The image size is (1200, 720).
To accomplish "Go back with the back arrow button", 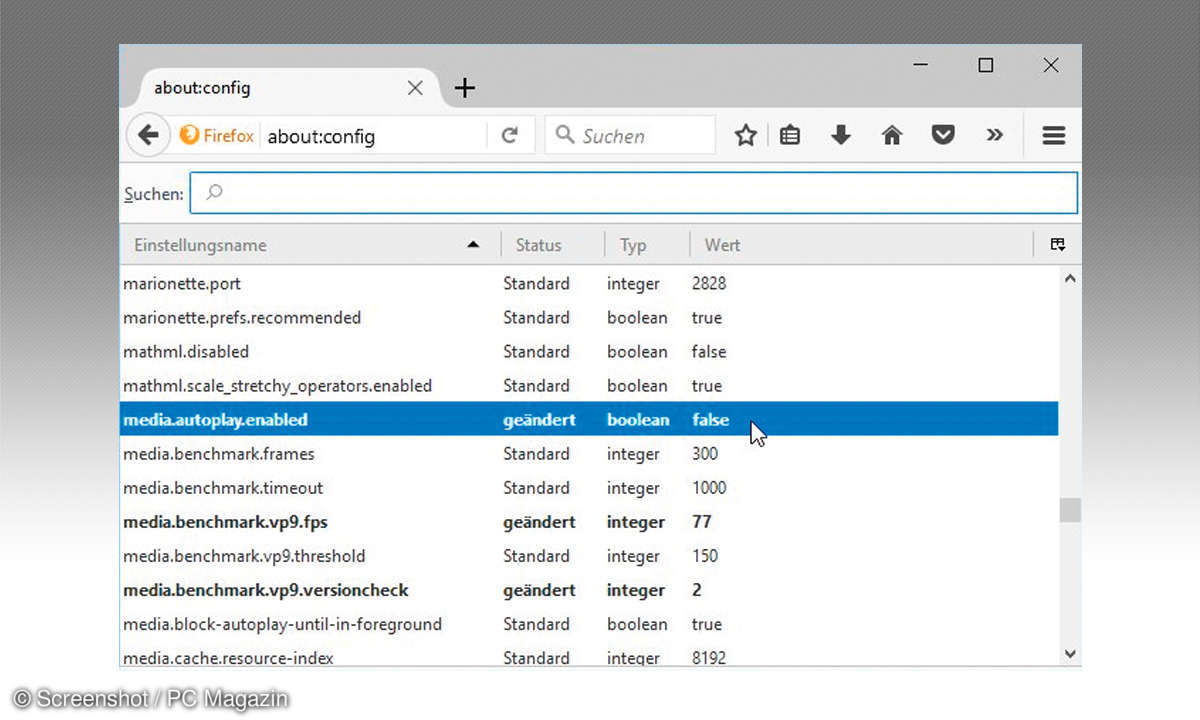I will coord(148,135).
